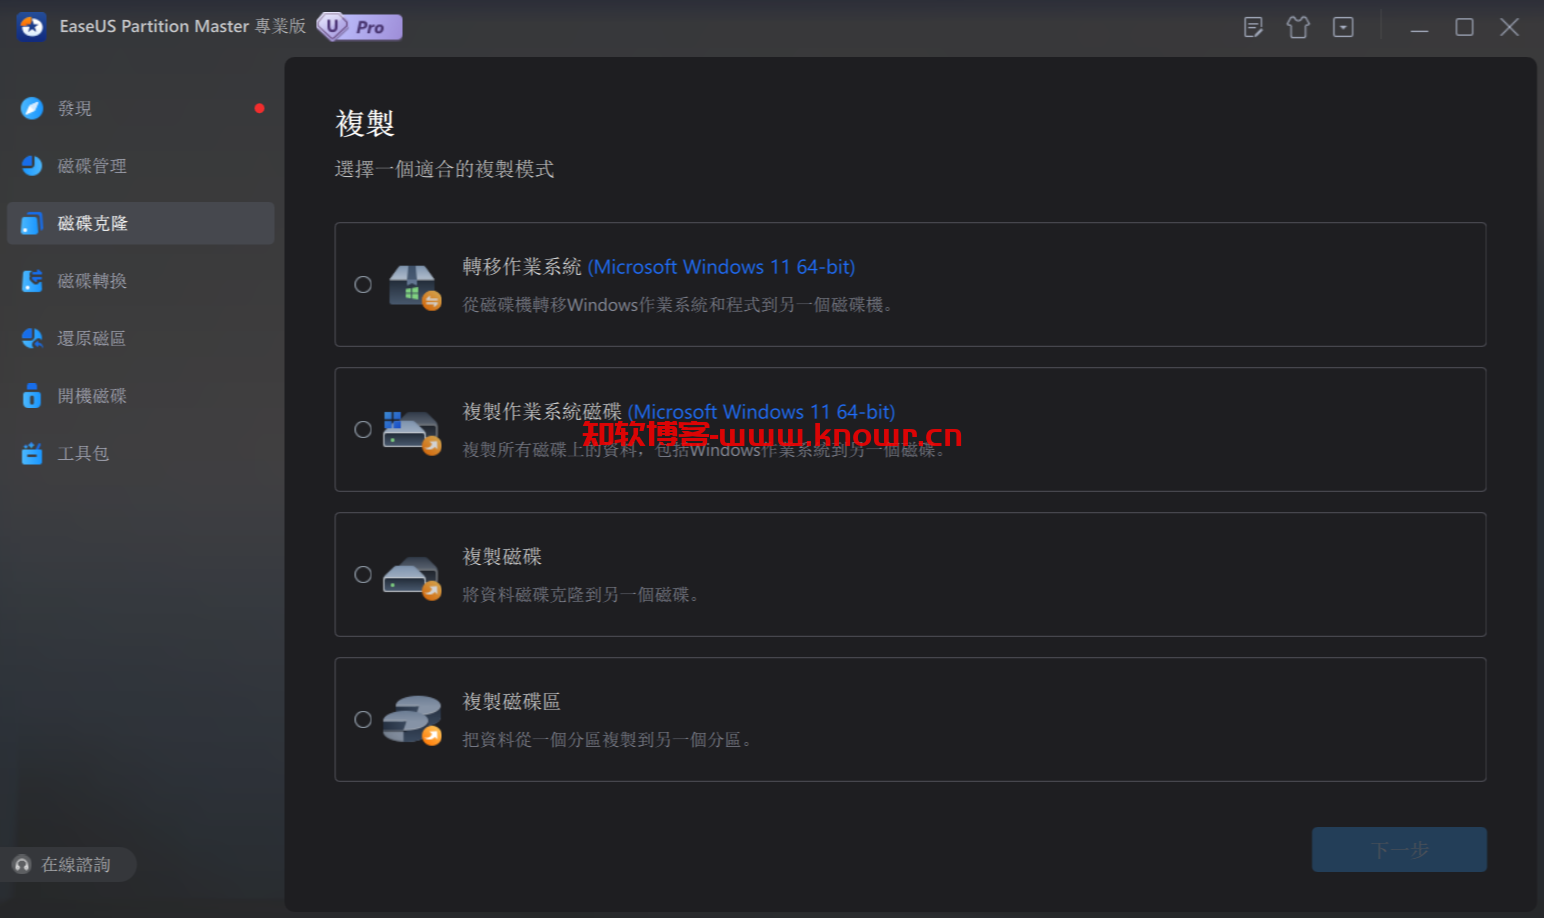Viewport: 1544px width, 918px height.
Task: Maximize the EaseUS window
Action: click(x=1464, y=27)
